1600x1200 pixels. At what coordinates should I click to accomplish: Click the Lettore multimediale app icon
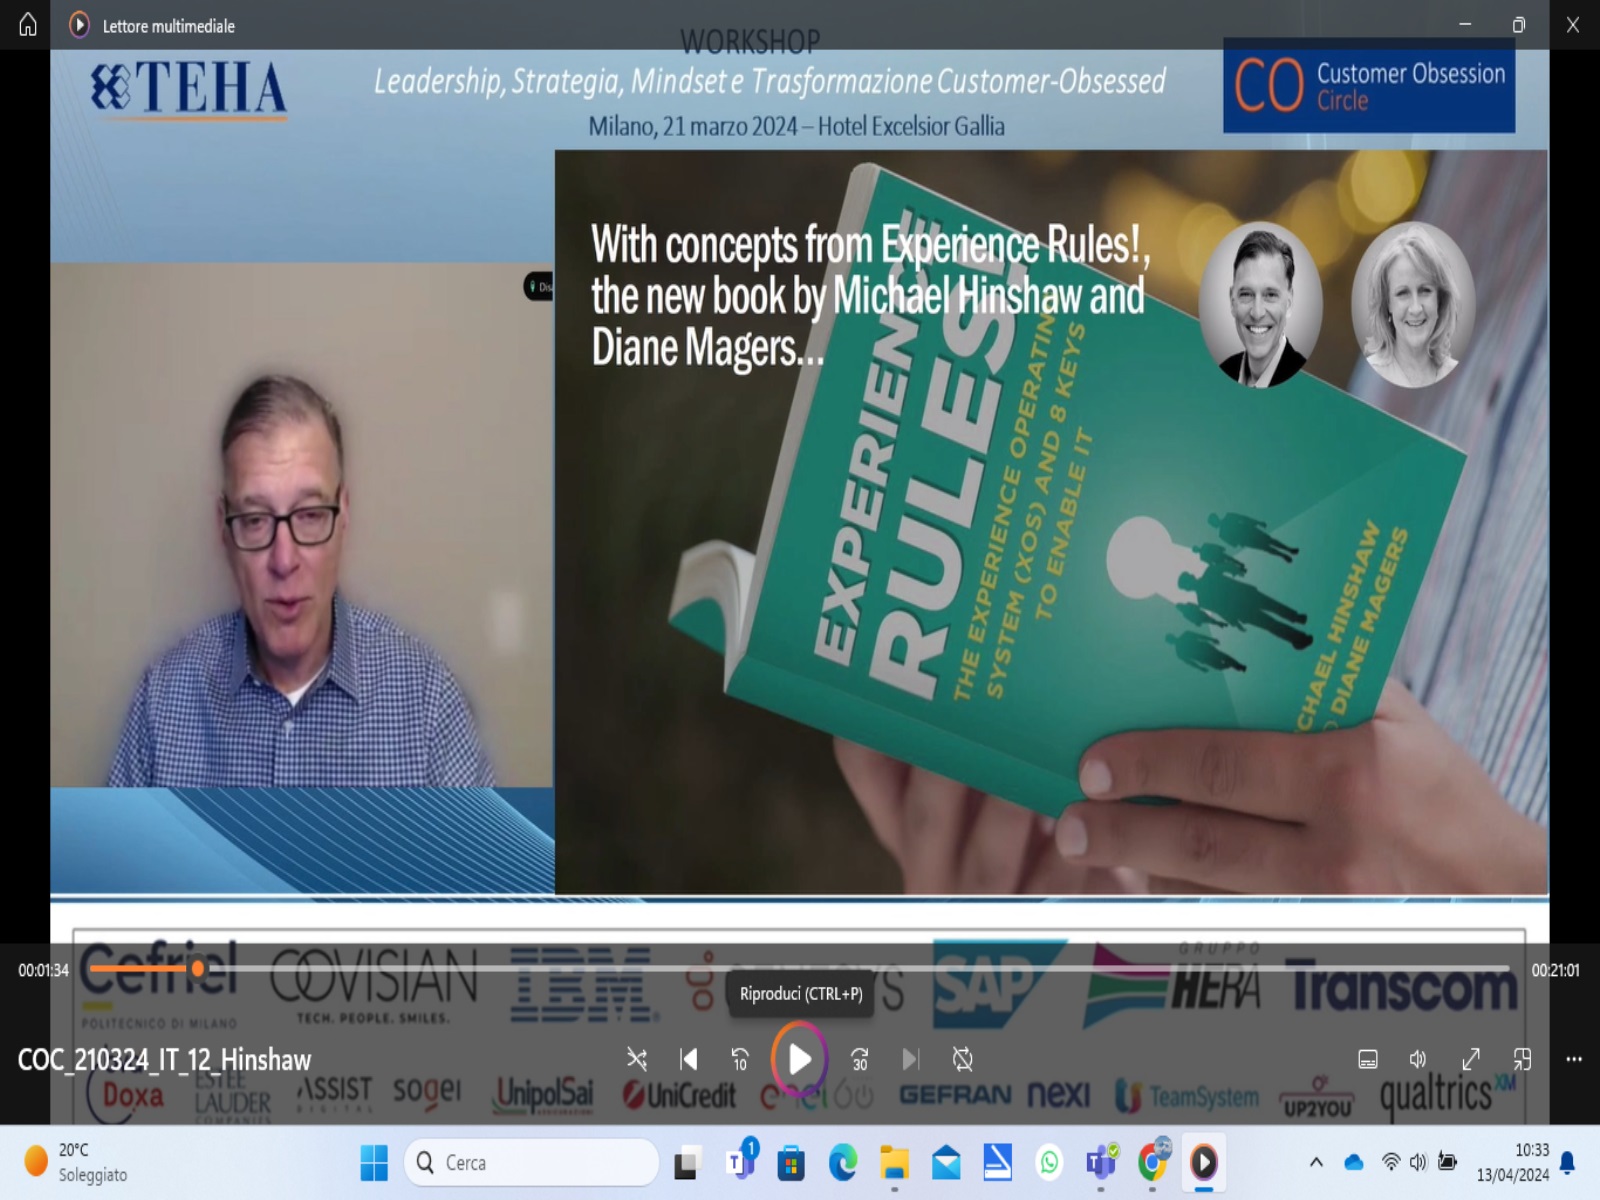(x=79, y=25)
